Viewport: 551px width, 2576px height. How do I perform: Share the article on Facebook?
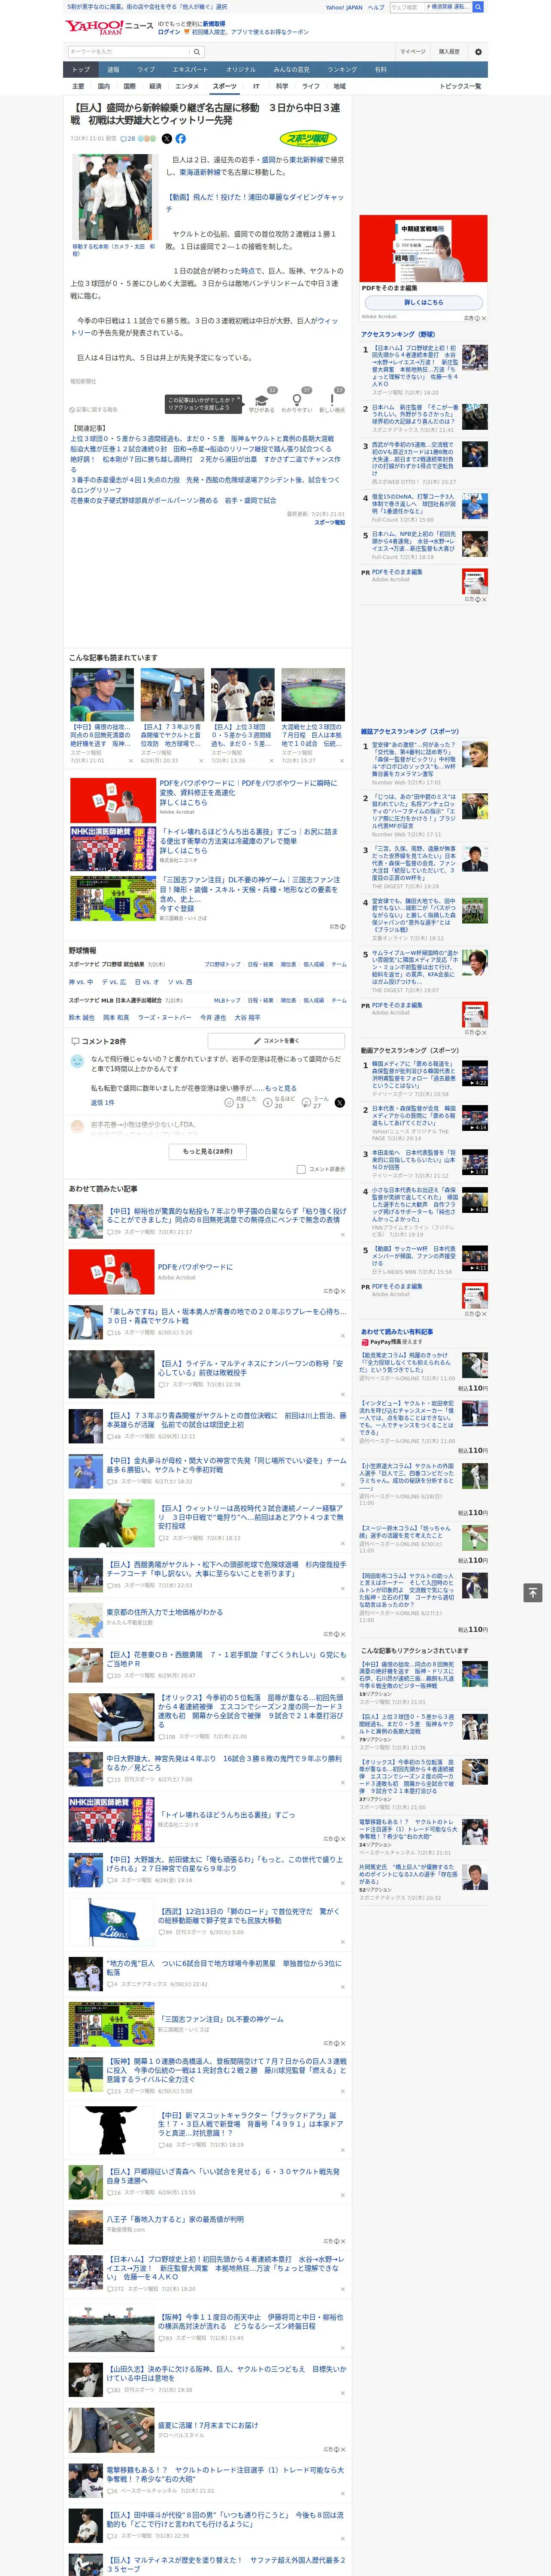click(x=181, y=139)
